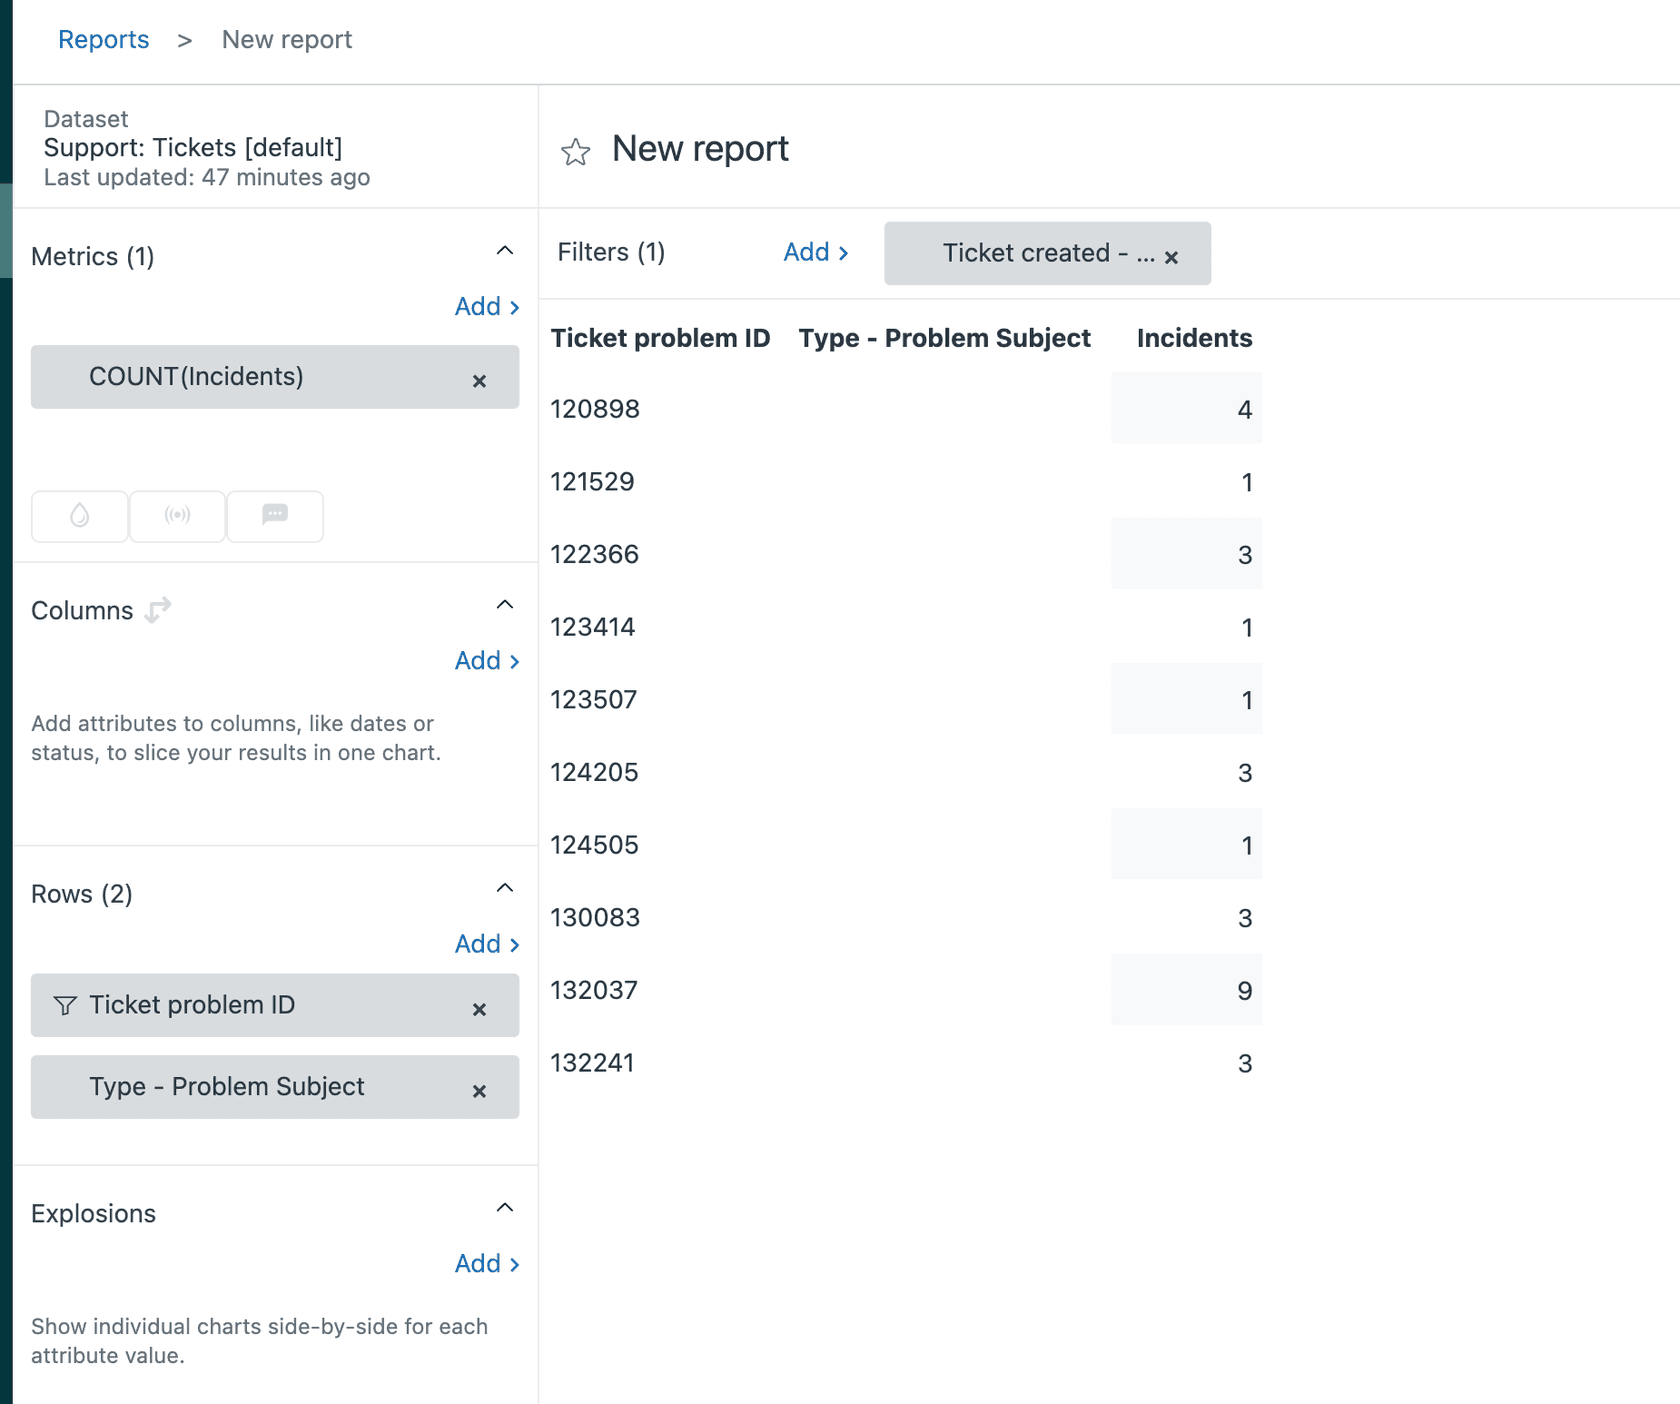Remove the COUNT(Incidents) metric
The image size is (1680, 1404).
click(479, 380)
